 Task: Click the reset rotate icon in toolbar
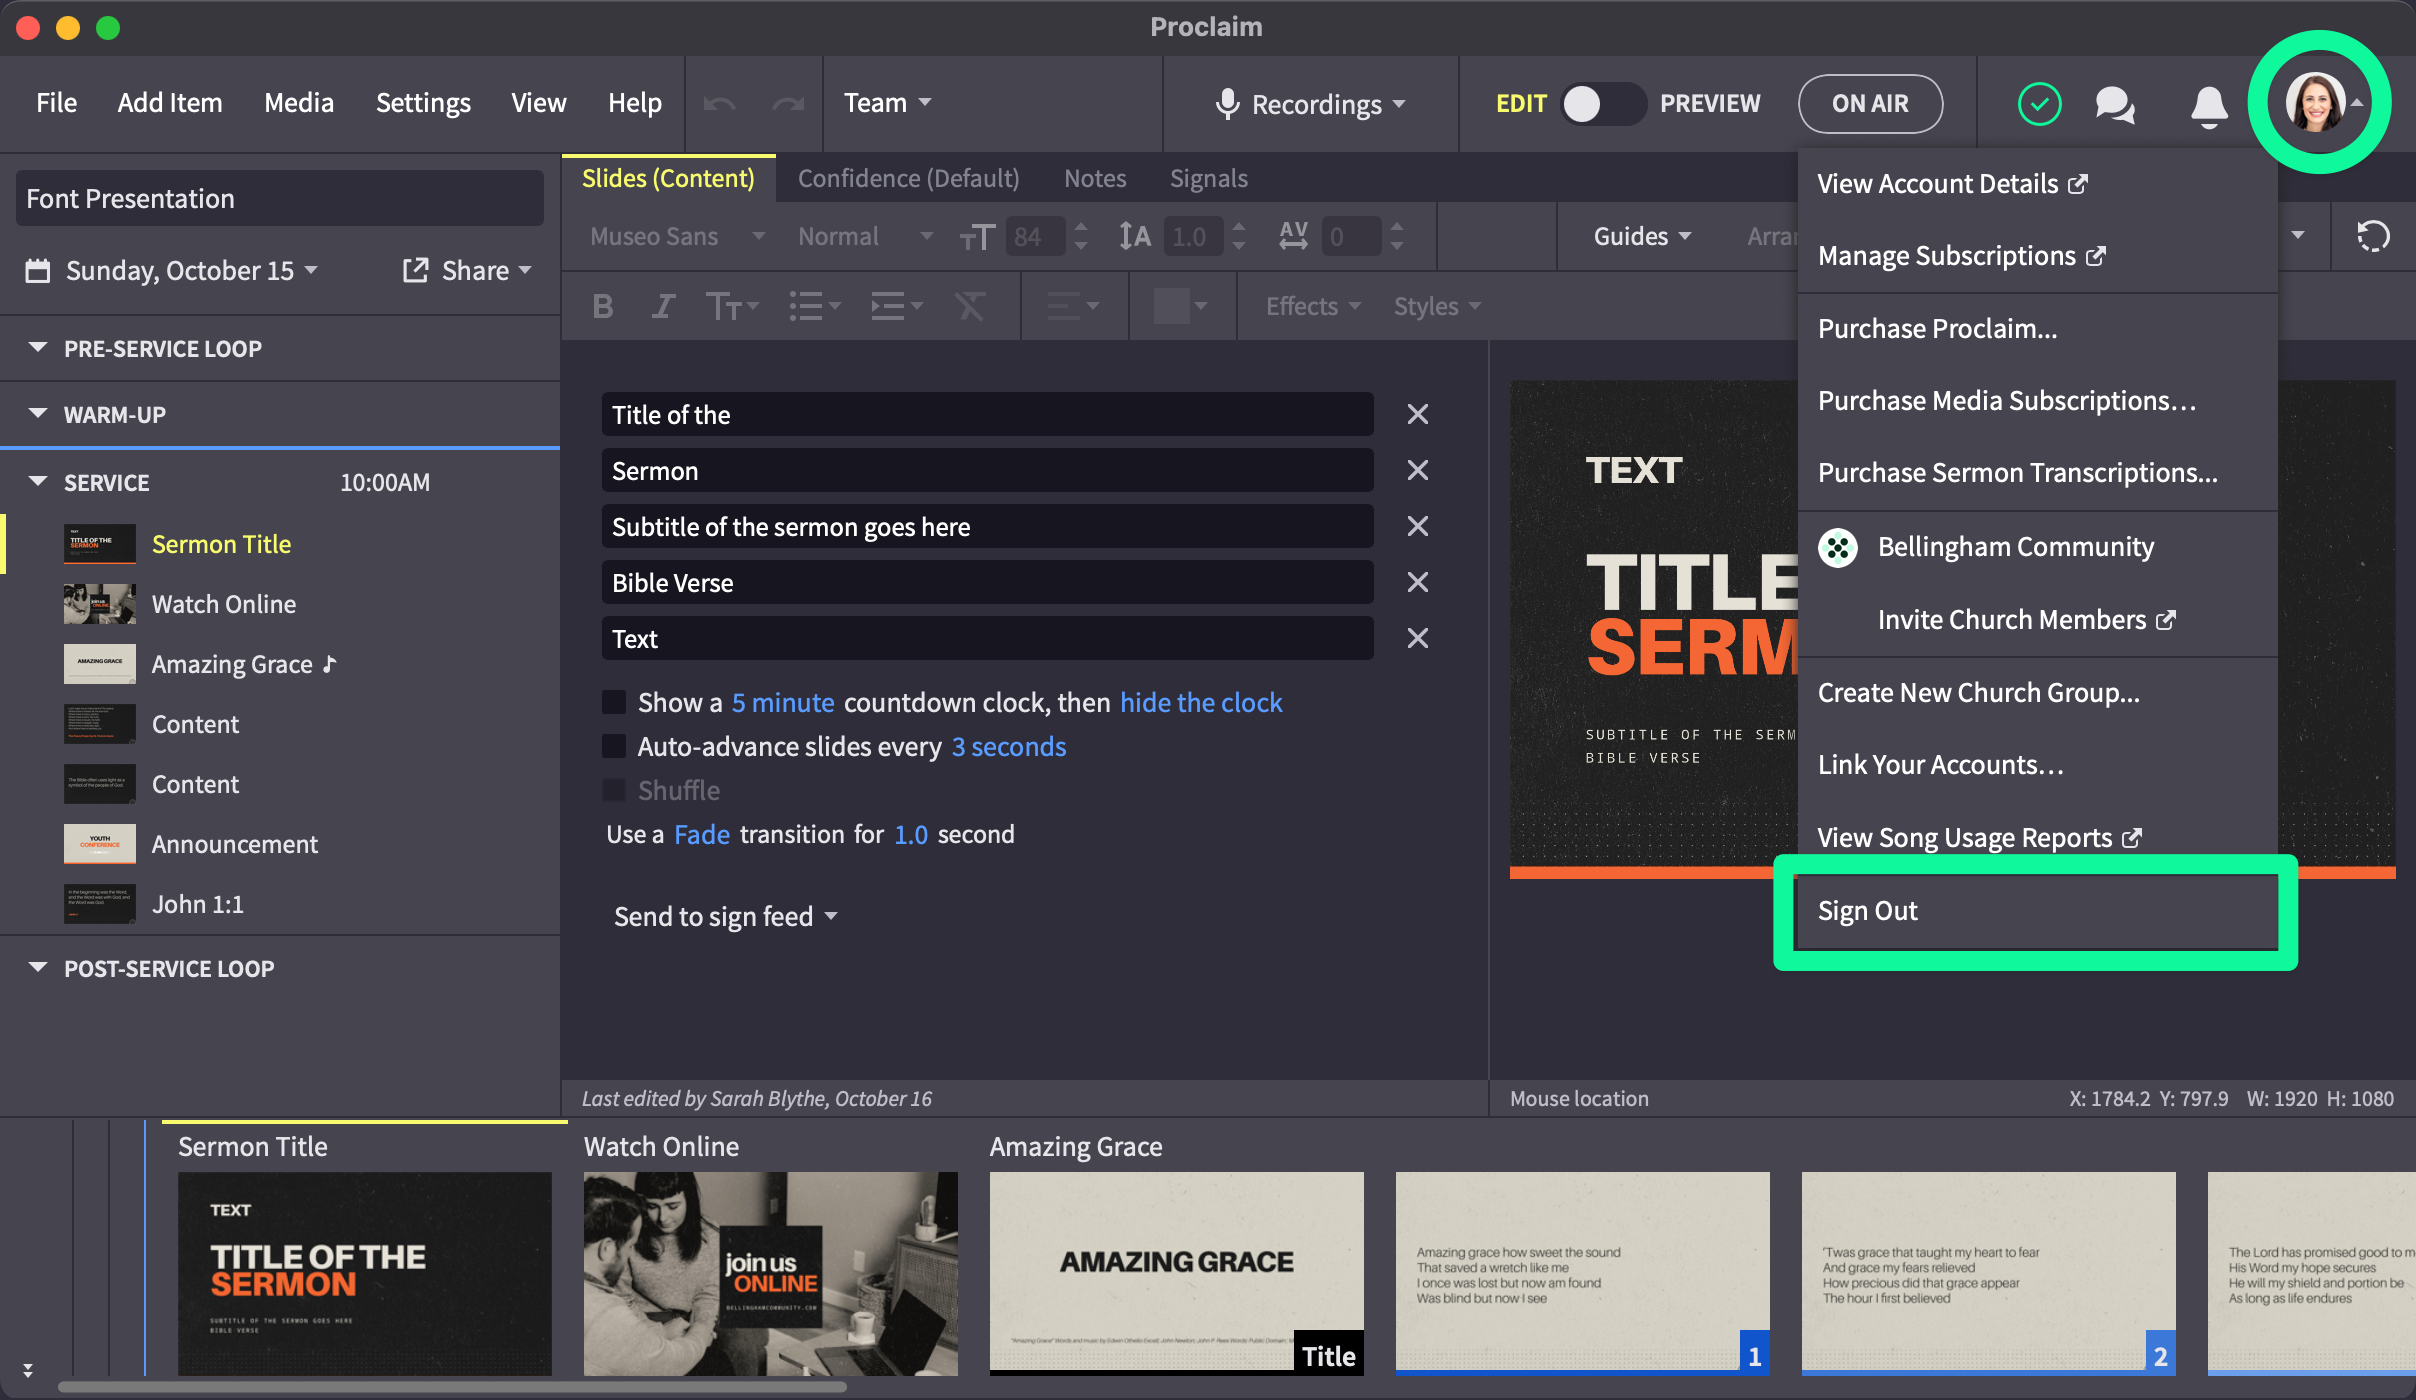coord(2372,236)
